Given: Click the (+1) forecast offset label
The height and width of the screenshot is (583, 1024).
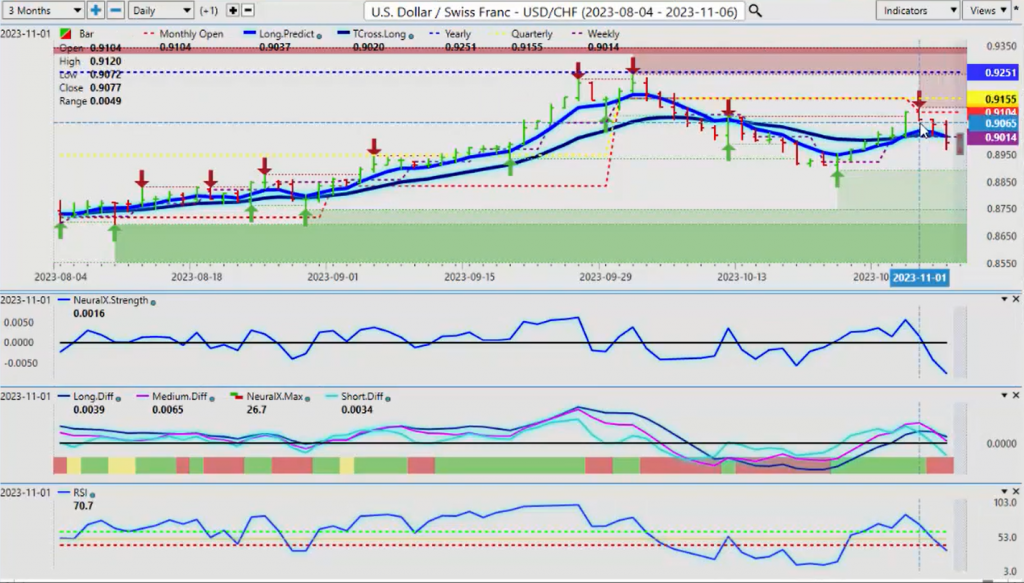Looking at the screenshot, I should 208,10.
